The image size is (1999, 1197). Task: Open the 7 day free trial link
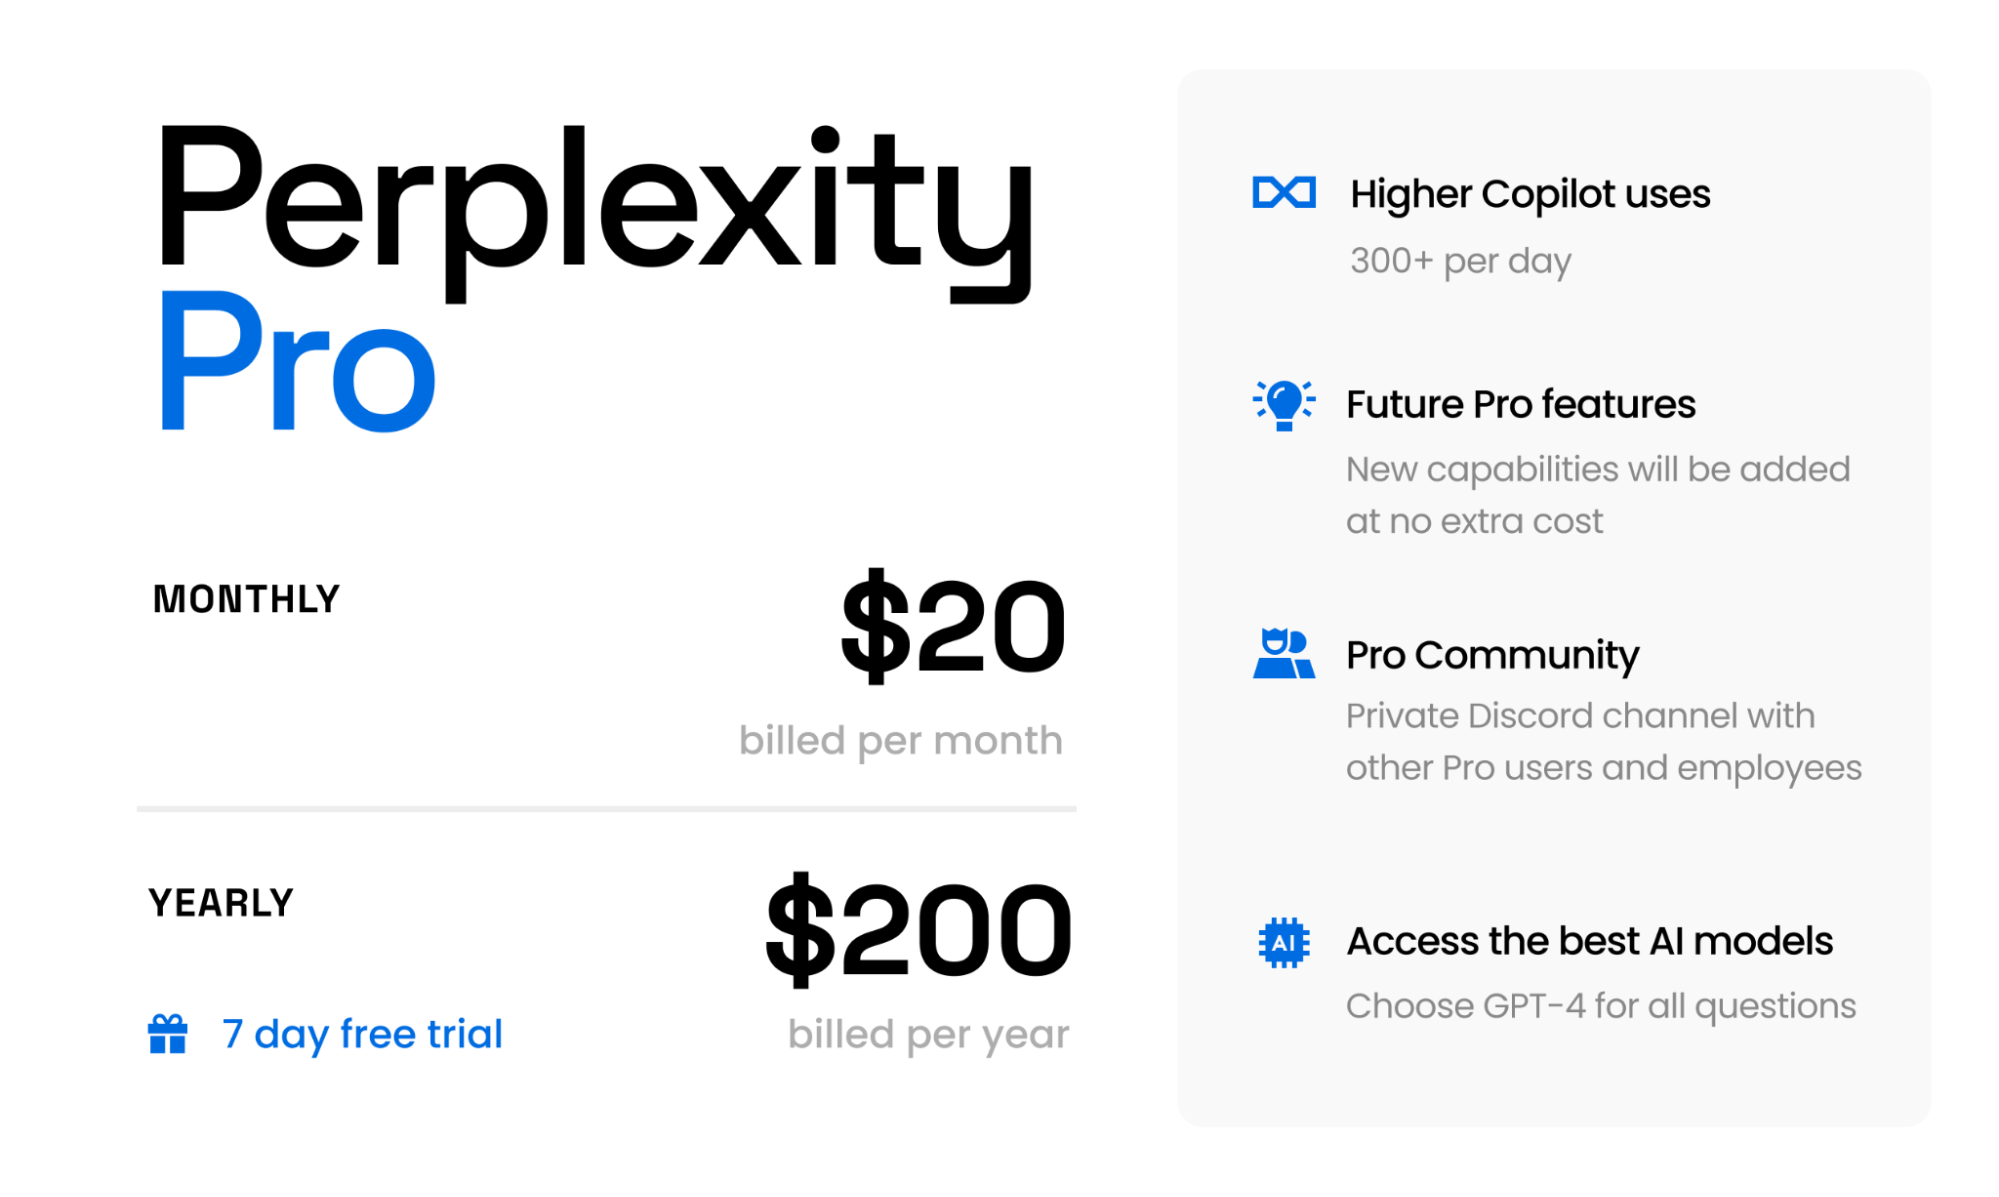click(x=362, y=1034)
